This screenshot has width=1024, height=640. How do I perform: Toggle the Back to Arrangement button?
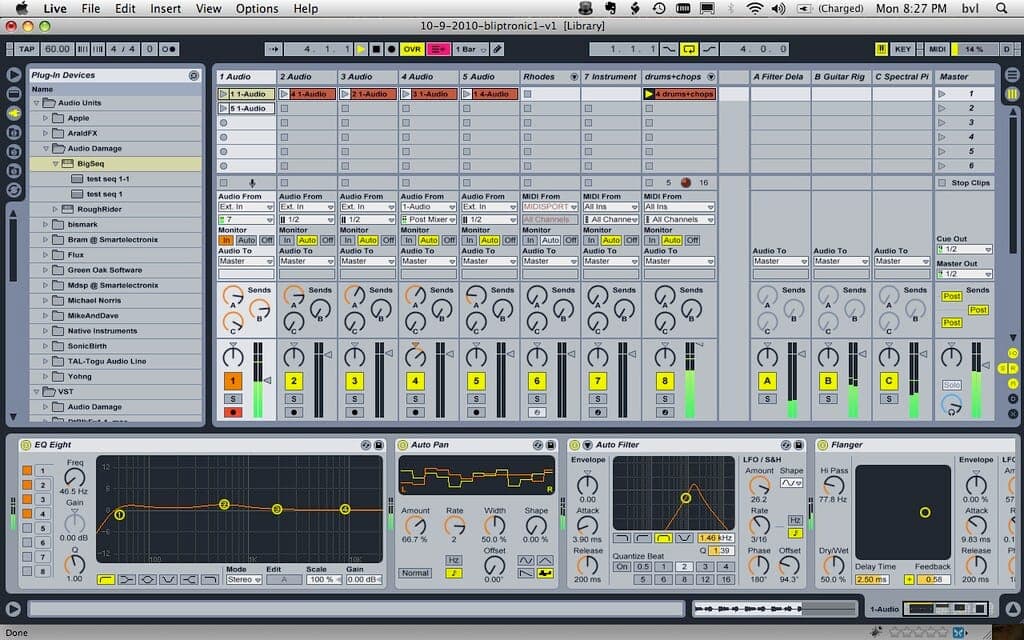pos(438,49)
